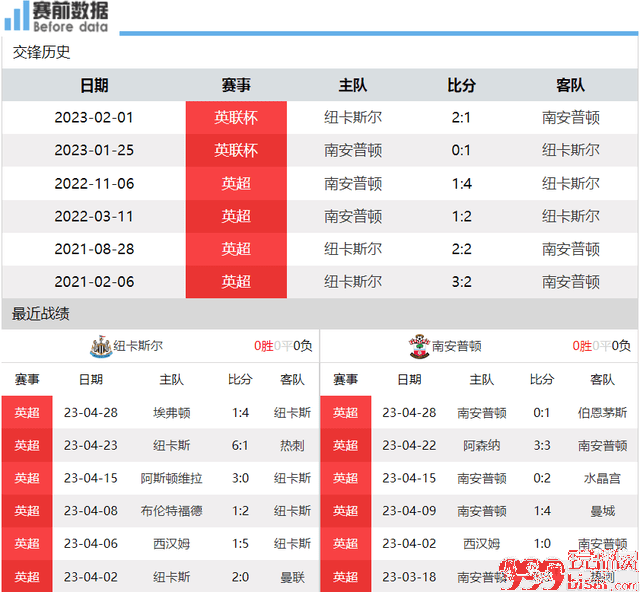Click away team 南安普顿 in 2023-02-01 row
Image resolution: width=640 pixels, height=592 pixels.
coord(571,118)
